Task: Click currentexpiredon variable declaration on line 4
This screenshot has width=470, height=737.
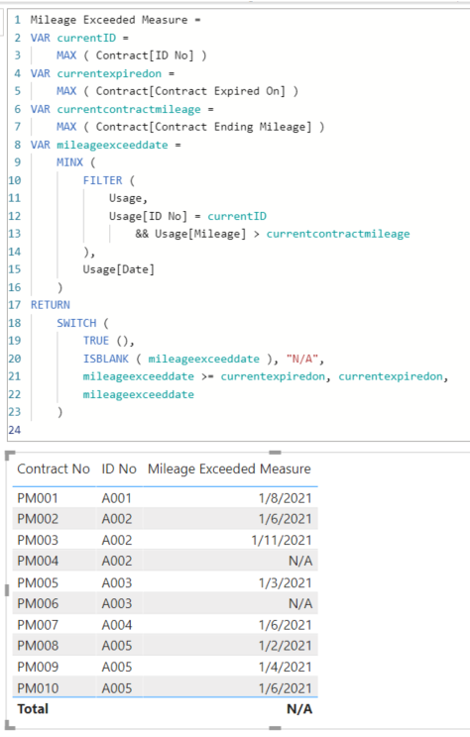Action: 109,73
